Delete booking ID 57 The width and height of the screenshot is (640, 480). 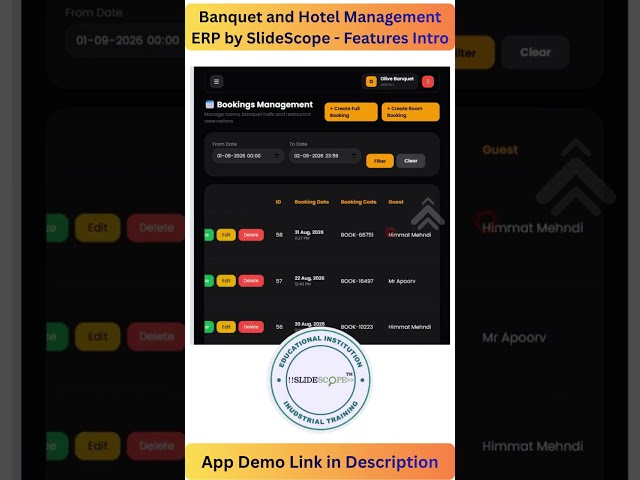pos(251,281)
